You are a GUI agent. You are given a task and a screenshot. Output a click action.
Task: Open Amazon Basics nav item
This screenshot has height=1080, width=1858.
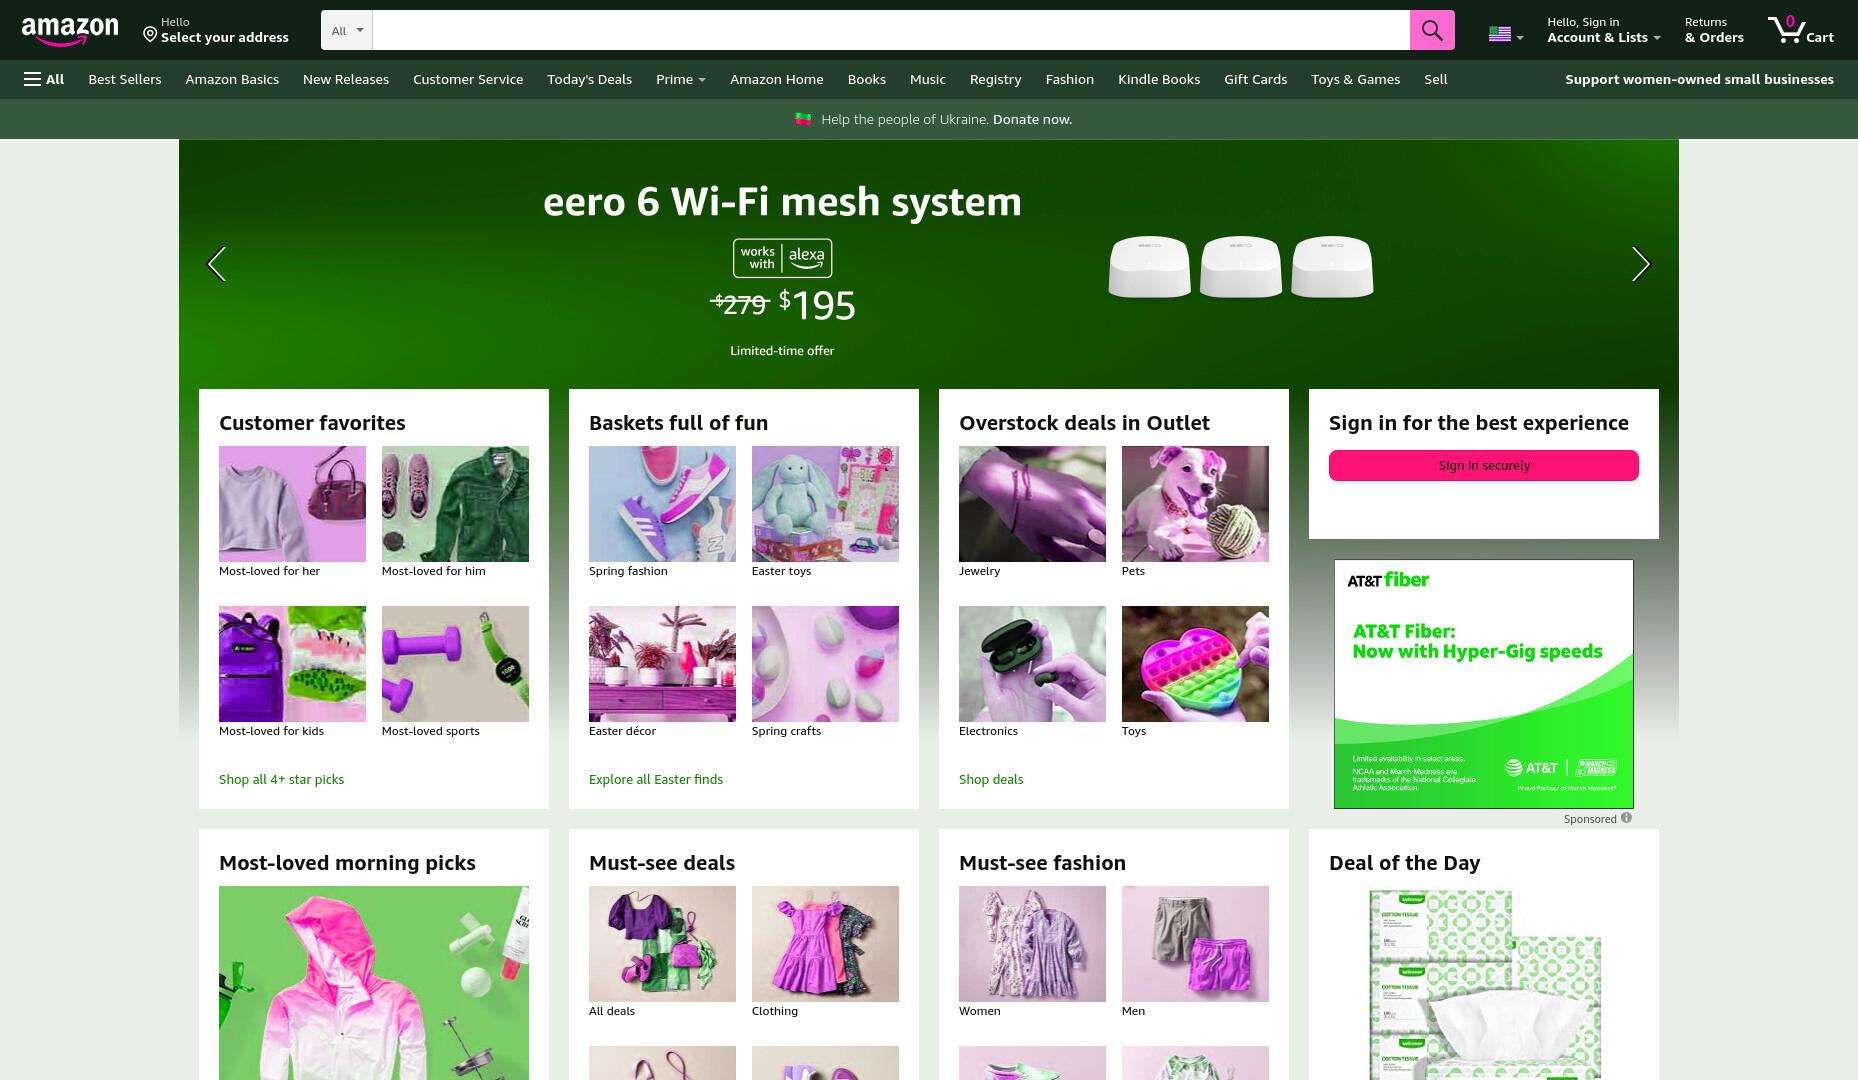232,79
